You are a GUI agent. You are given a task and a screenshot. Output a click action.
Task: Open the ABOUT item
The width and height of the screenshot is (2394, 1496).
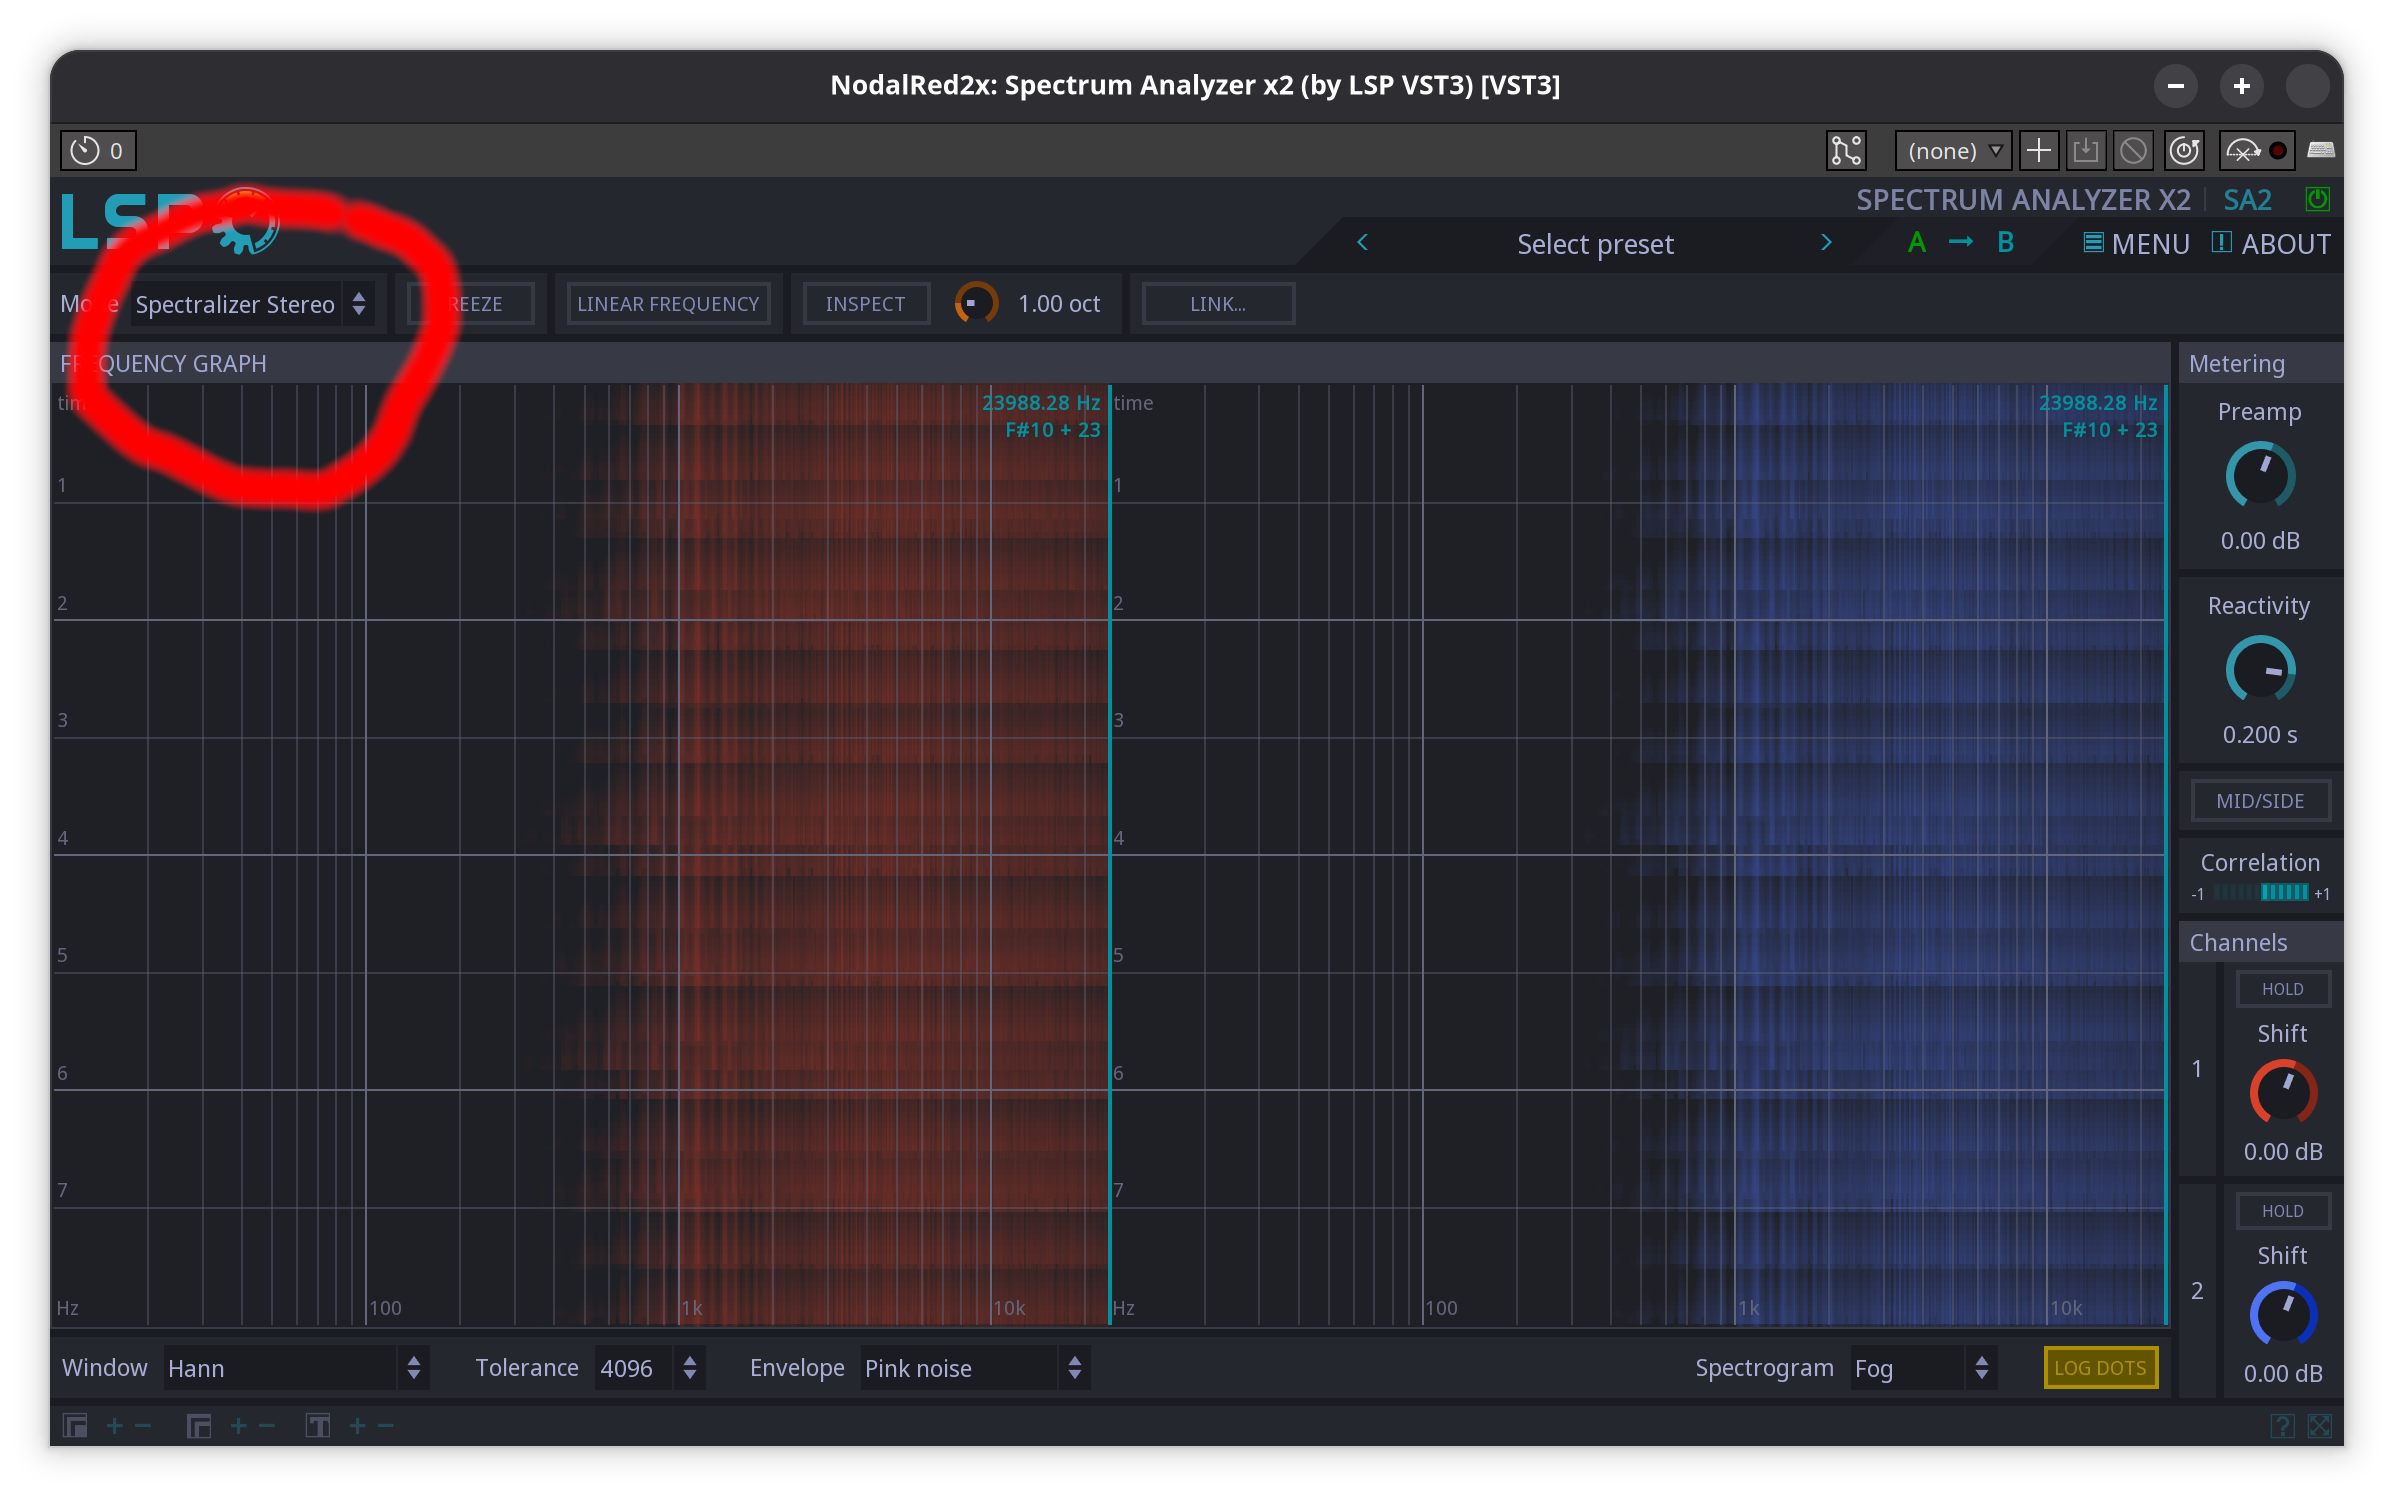point(2270,244)
